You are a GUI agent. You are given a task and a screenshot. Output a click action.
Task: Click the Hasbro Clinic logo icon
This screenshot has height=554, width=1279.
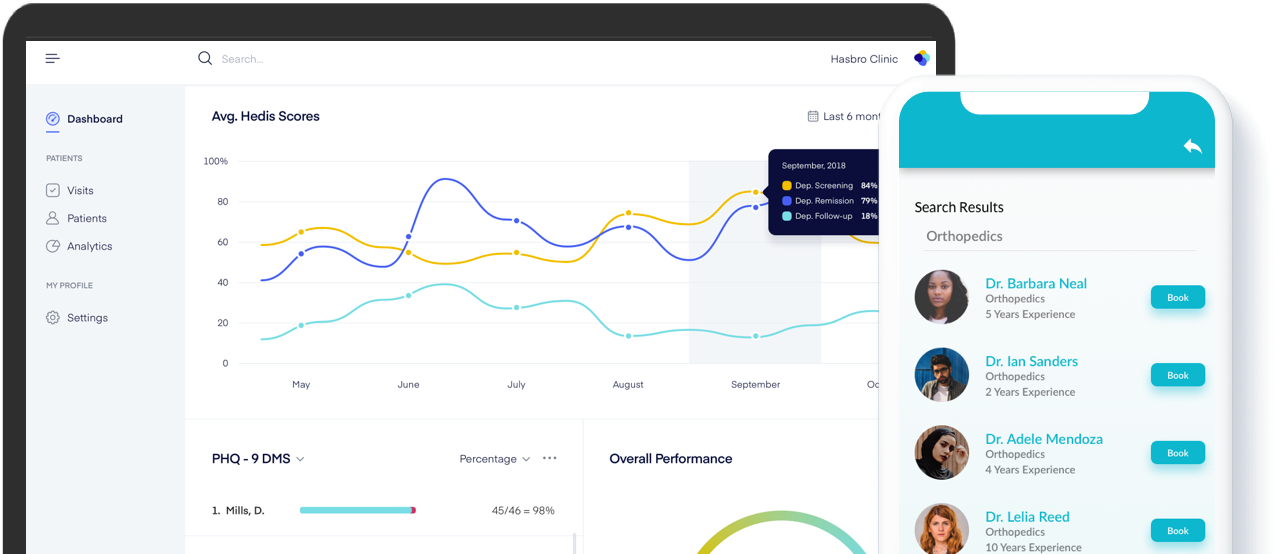922,58
